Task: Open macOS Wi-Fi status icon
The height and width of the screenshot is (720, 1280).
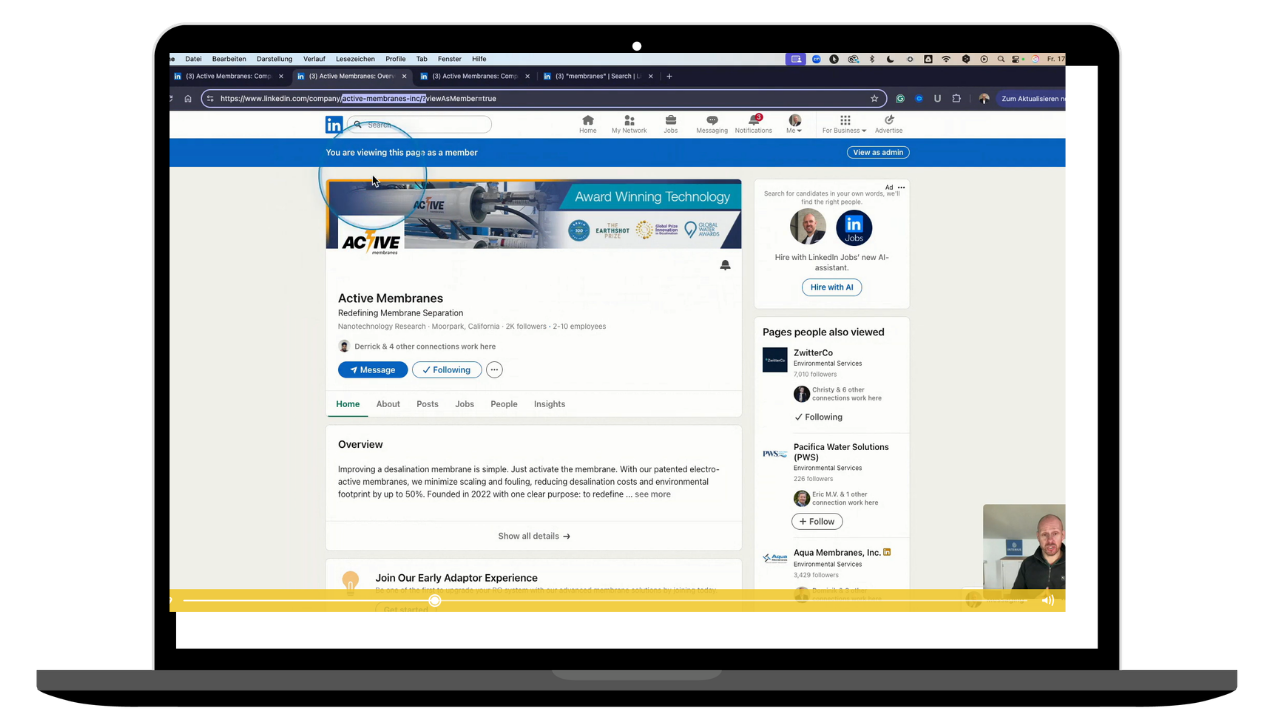Action: [x=946, y=59]
